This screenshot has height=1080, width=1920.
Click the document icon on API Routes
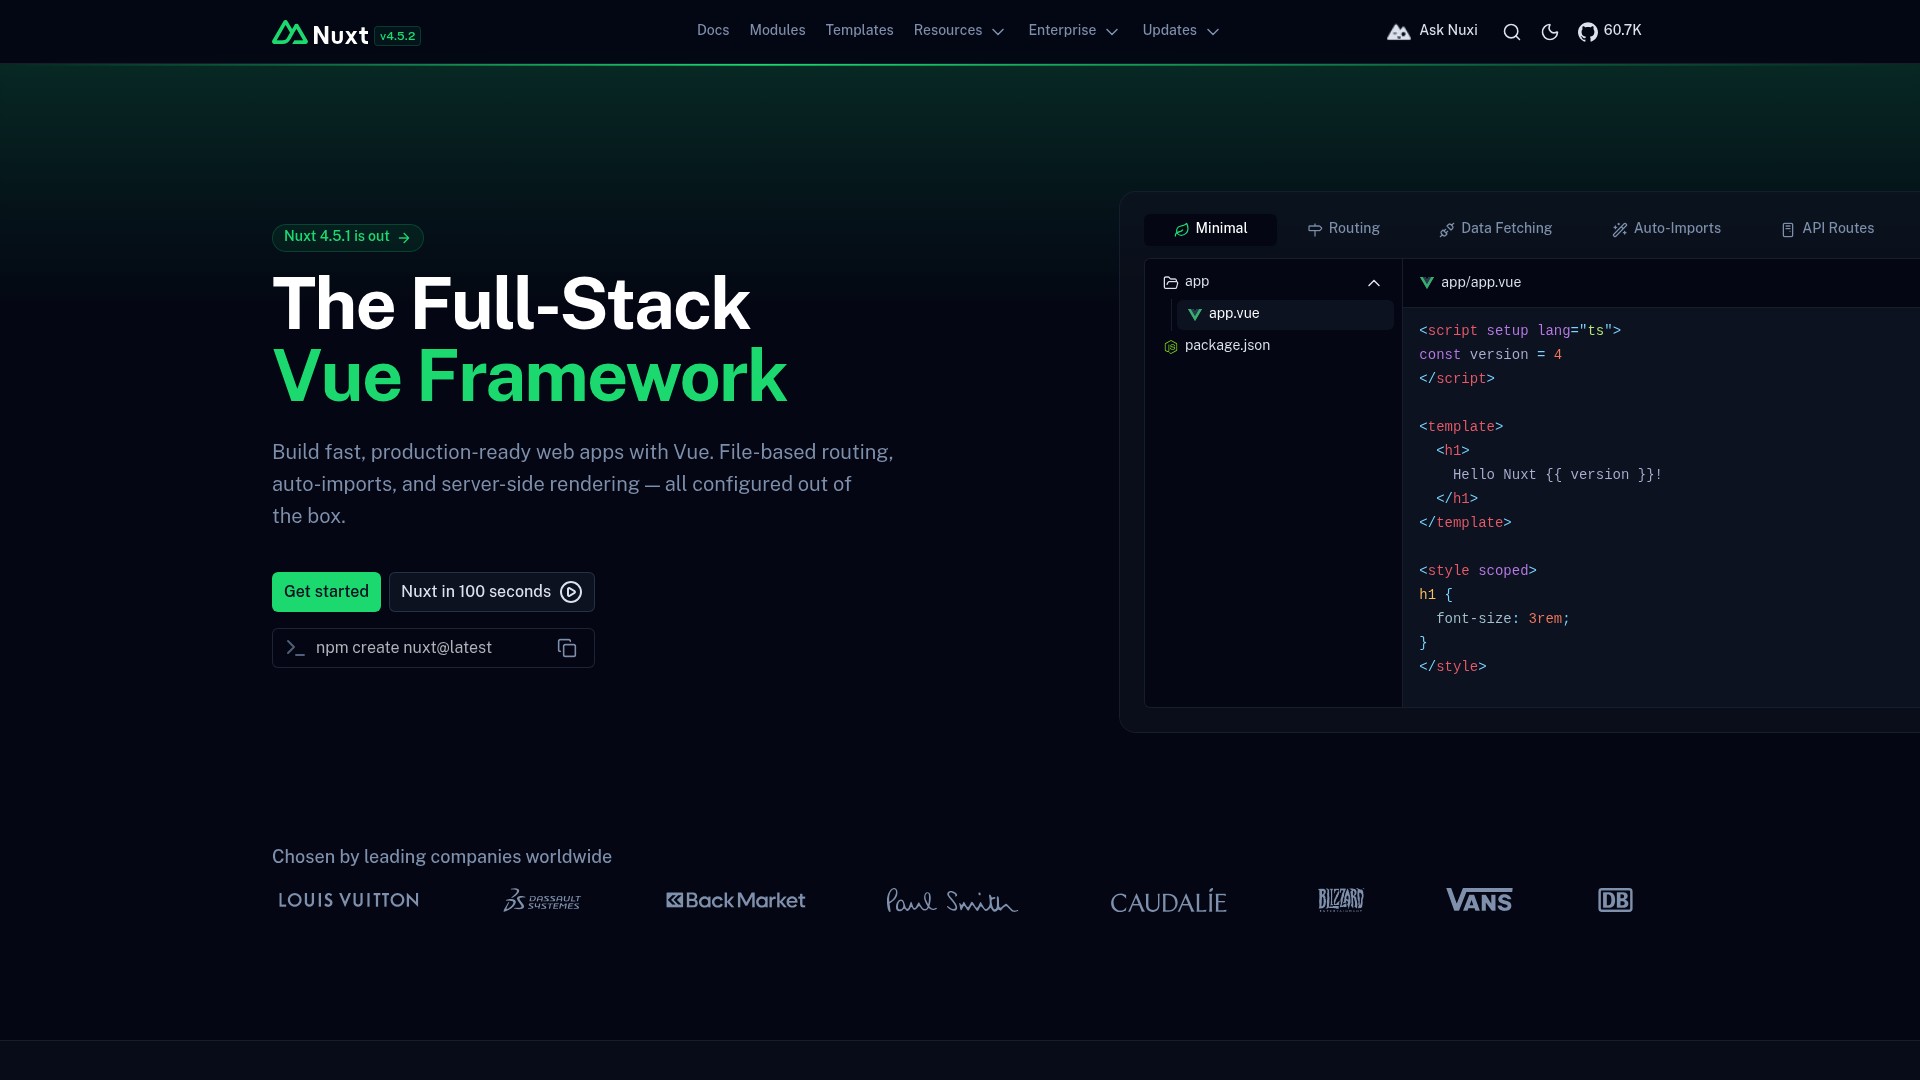1788,229
